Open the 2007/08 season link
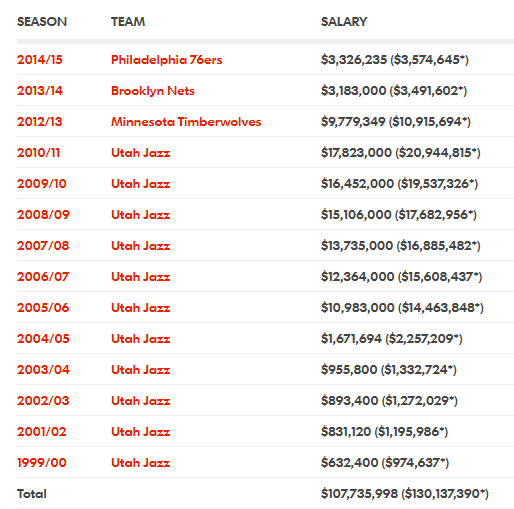The image size is (514, 509). tap(43, 246)
